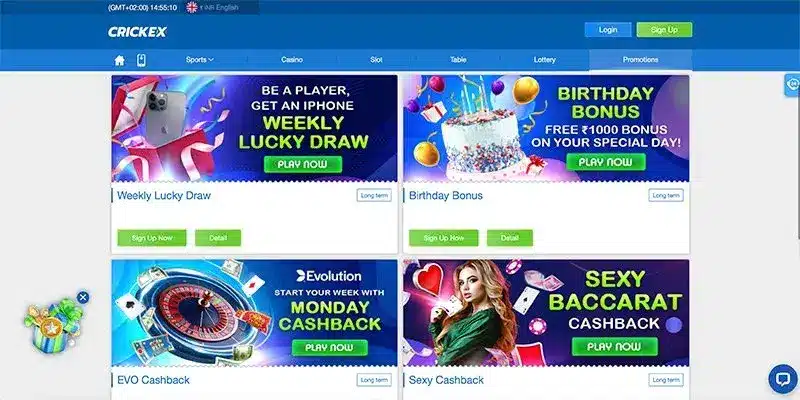Click the Login button
800x400 pixels.
coord(608,30)
